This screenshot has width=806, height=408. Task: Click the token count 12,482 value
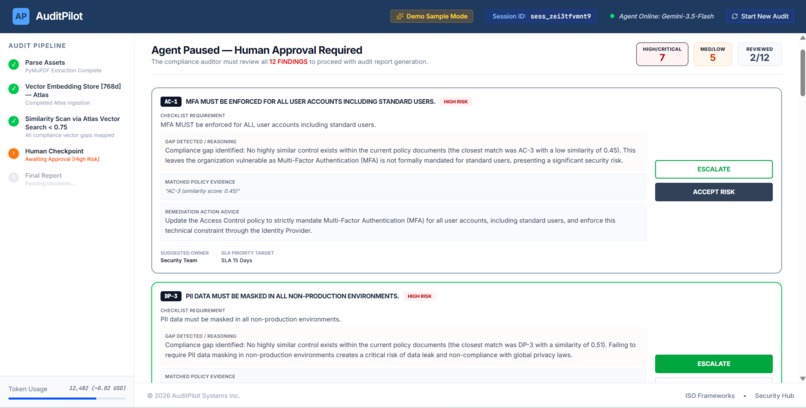80,388
